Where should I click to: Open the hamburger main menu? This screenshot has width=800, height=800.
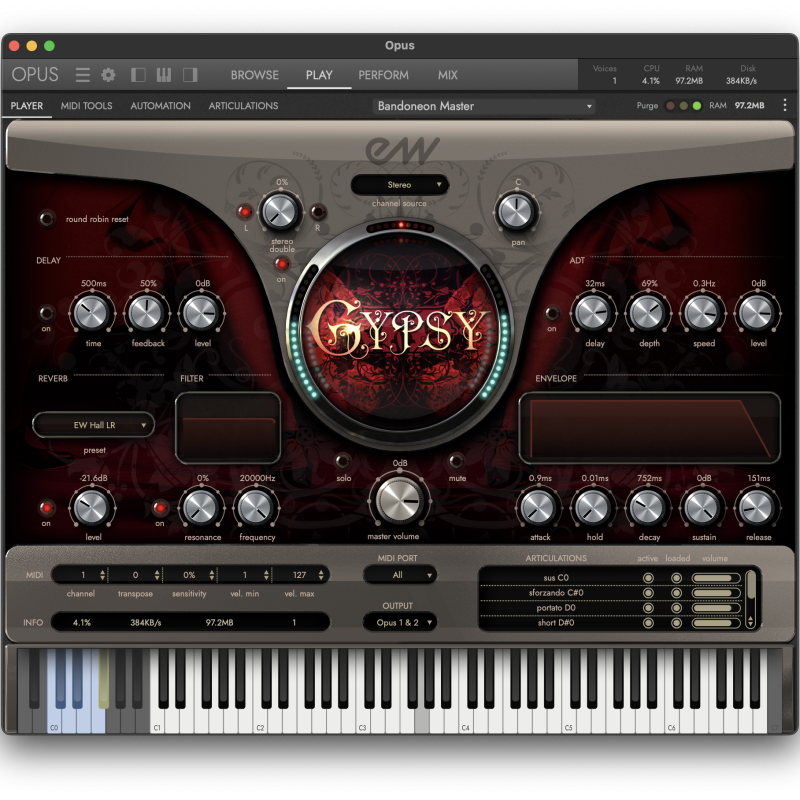[x=83, y=75]
